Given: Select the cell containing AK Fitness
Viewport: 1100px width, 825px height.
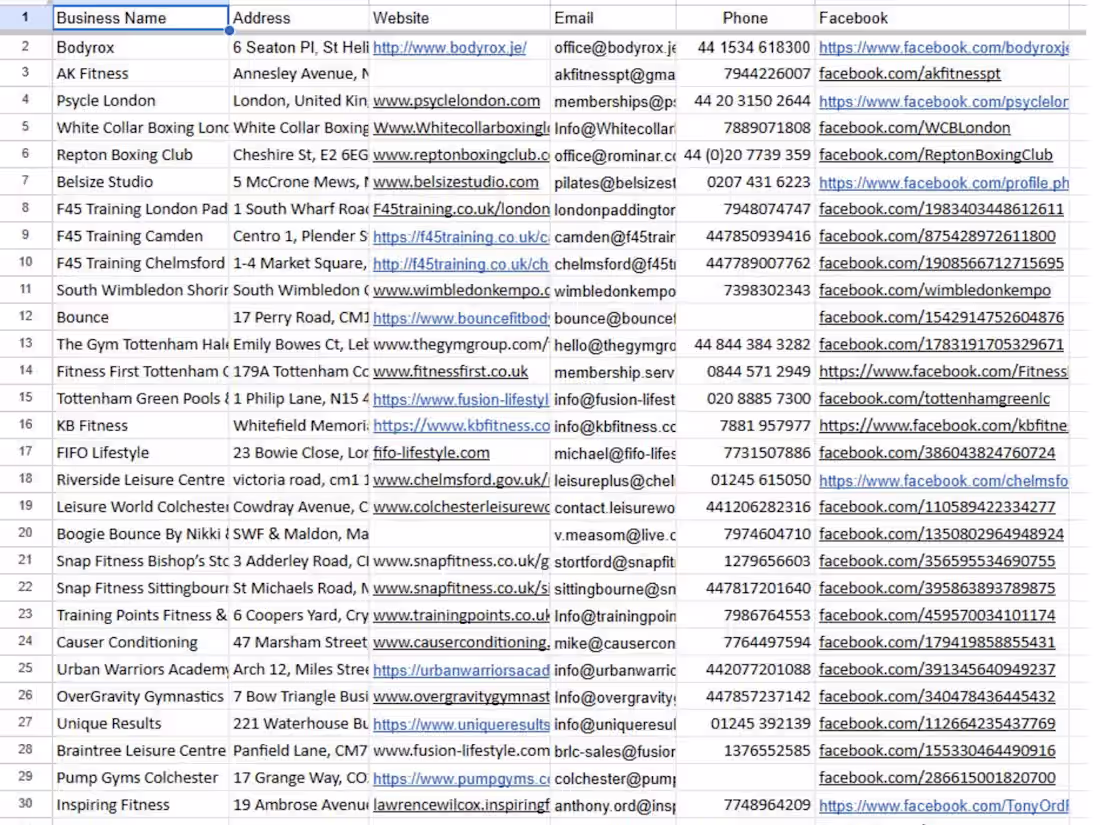Looking at the screenshot, I should (x=140, y=73).
